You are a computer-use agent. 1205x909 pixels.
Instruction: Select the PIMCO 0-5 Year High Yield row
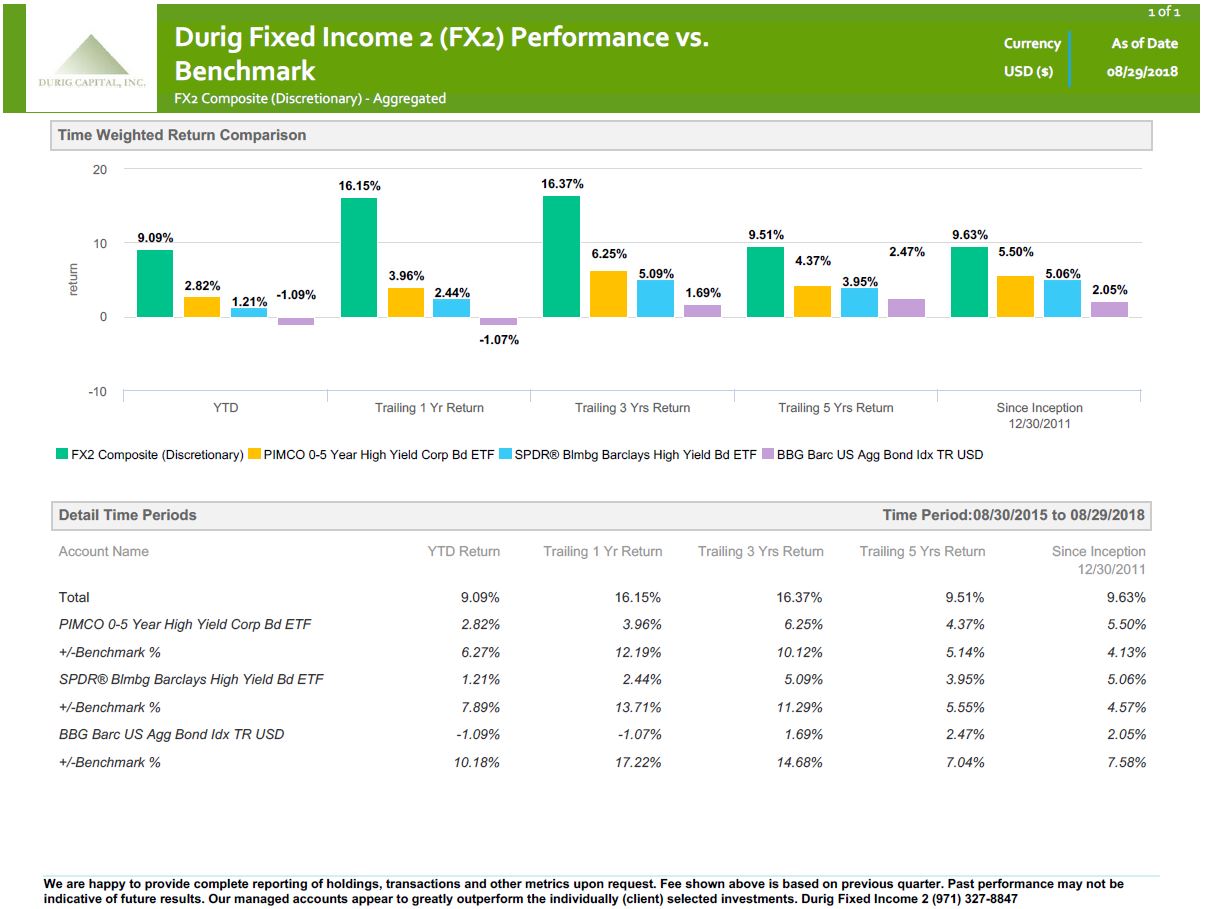602,624
